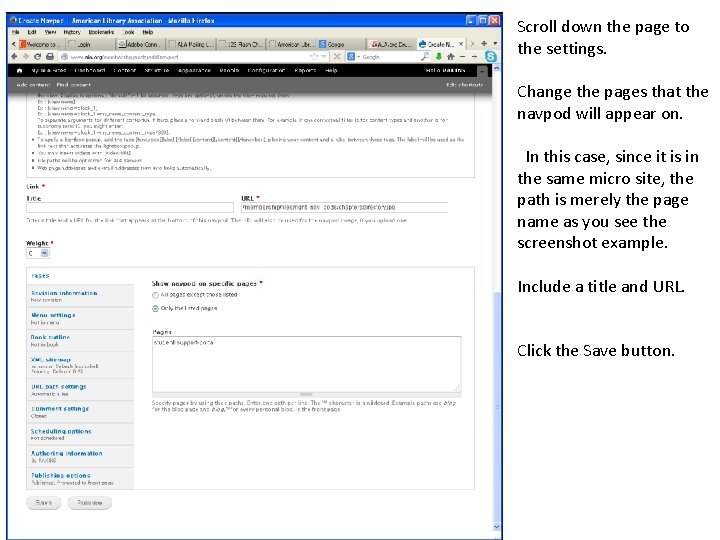This screenshot has width=720, height=540.
Task: Click the search magnifier icon
Action: pyautogui.click(x=425, y=56)
